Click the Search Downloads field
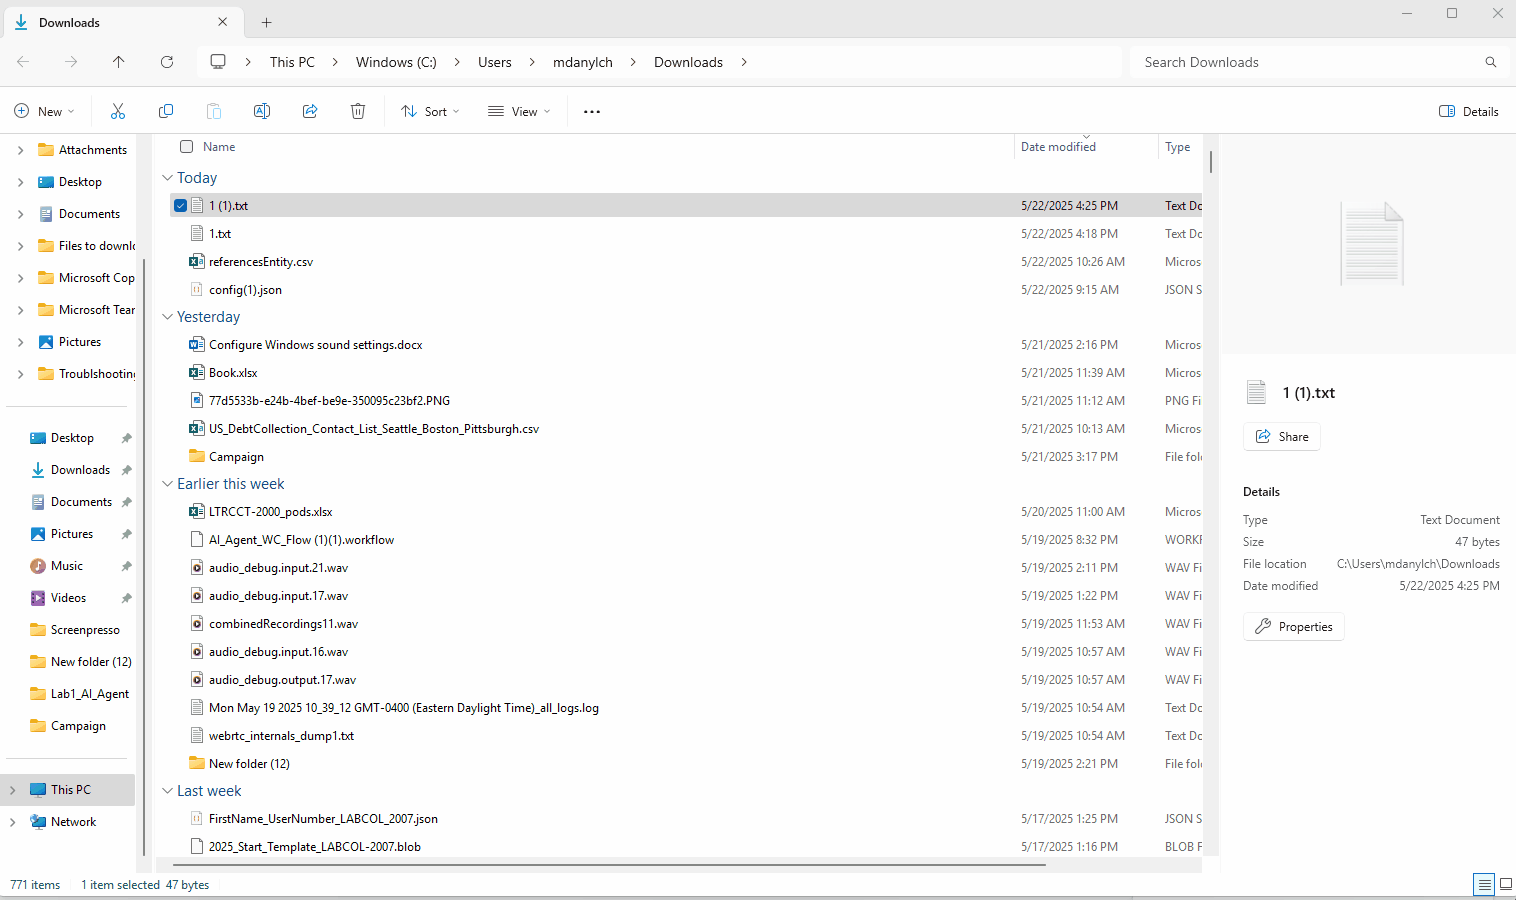 point(1310,62)
